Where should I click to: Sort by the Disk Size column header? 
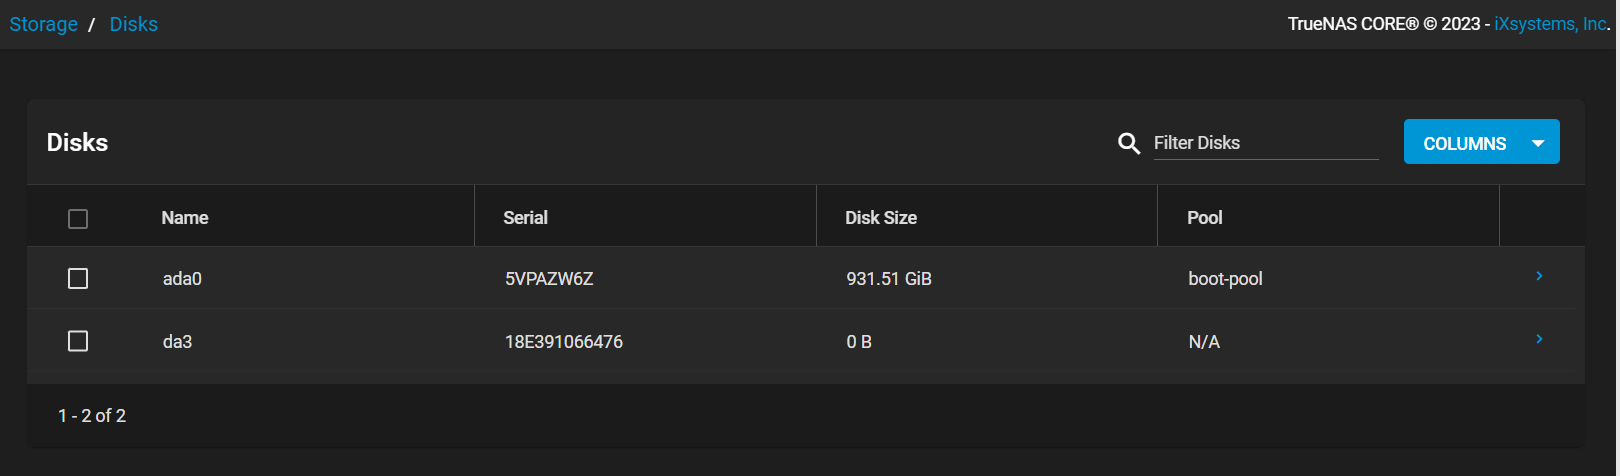click(881, 217)
